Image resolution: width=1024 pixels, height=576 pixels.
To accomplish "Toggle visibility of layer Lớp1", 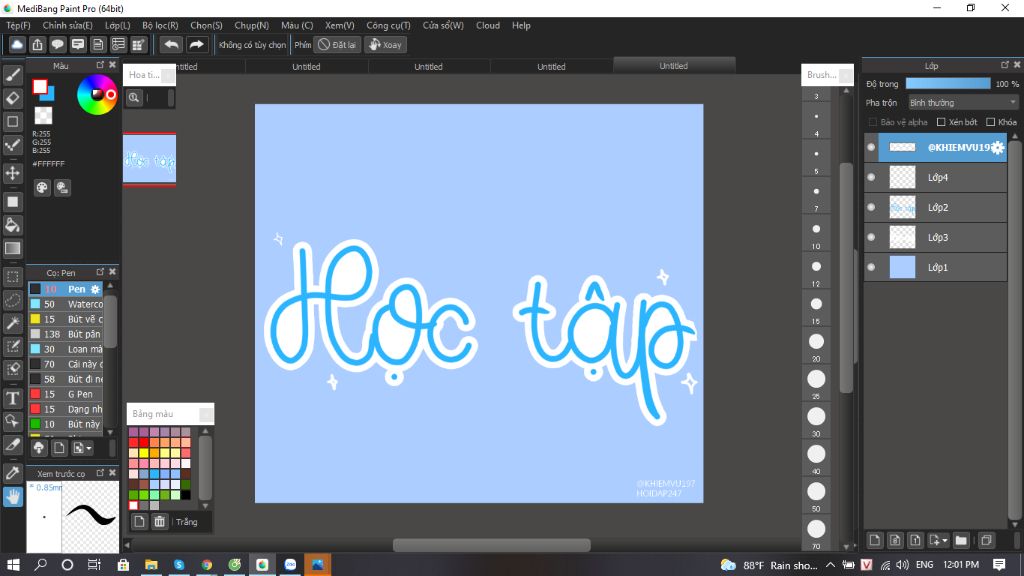I will [871, 267].
